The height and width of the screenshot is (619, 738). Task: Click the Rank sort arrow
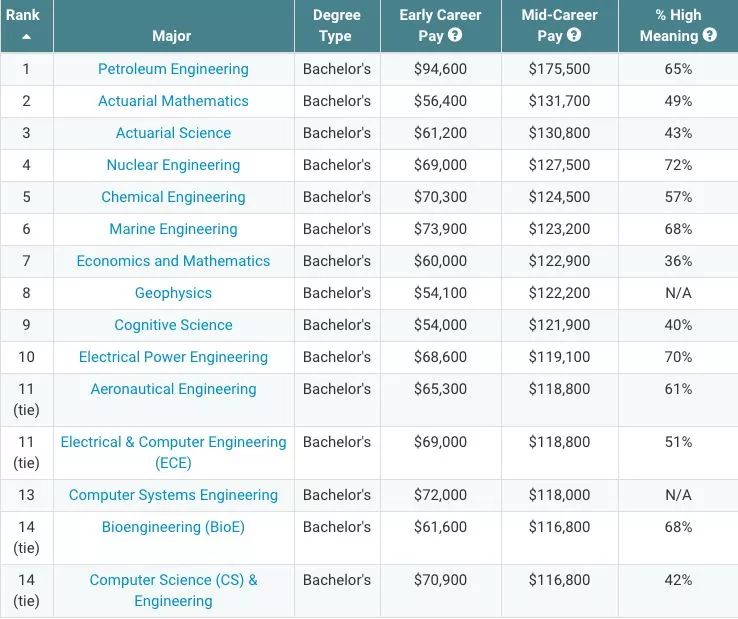click(x=26, y=36)
